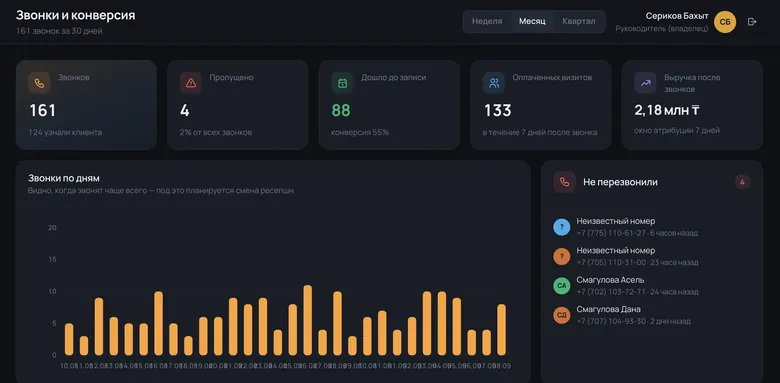Click the y-axis label 20
Viewport: 780px width, 383px height.
tap(52, 227)
